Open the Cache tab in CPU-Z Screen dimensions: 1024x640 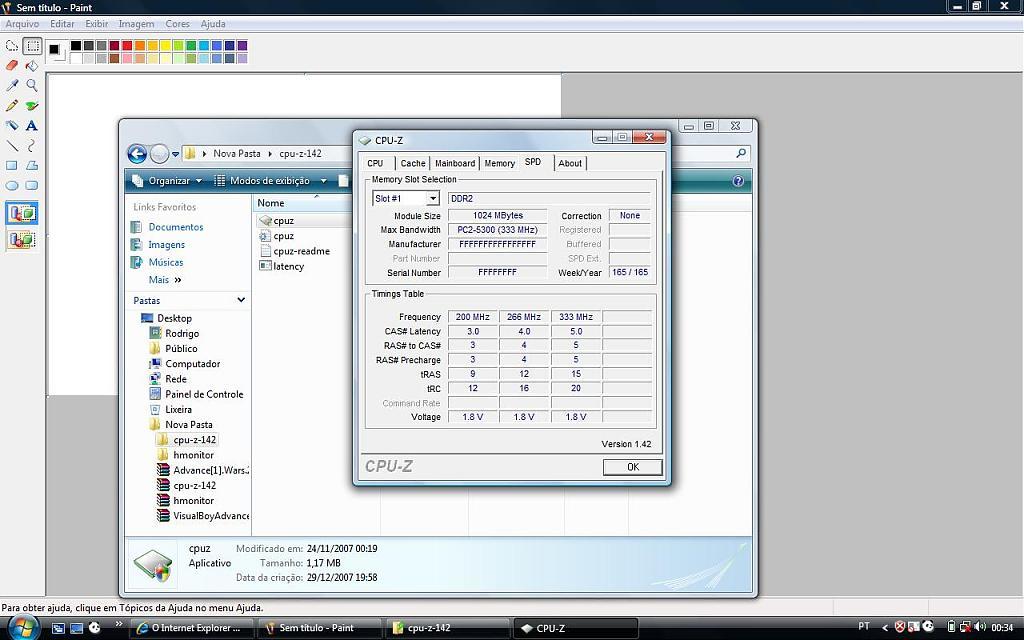click(413, 163)
